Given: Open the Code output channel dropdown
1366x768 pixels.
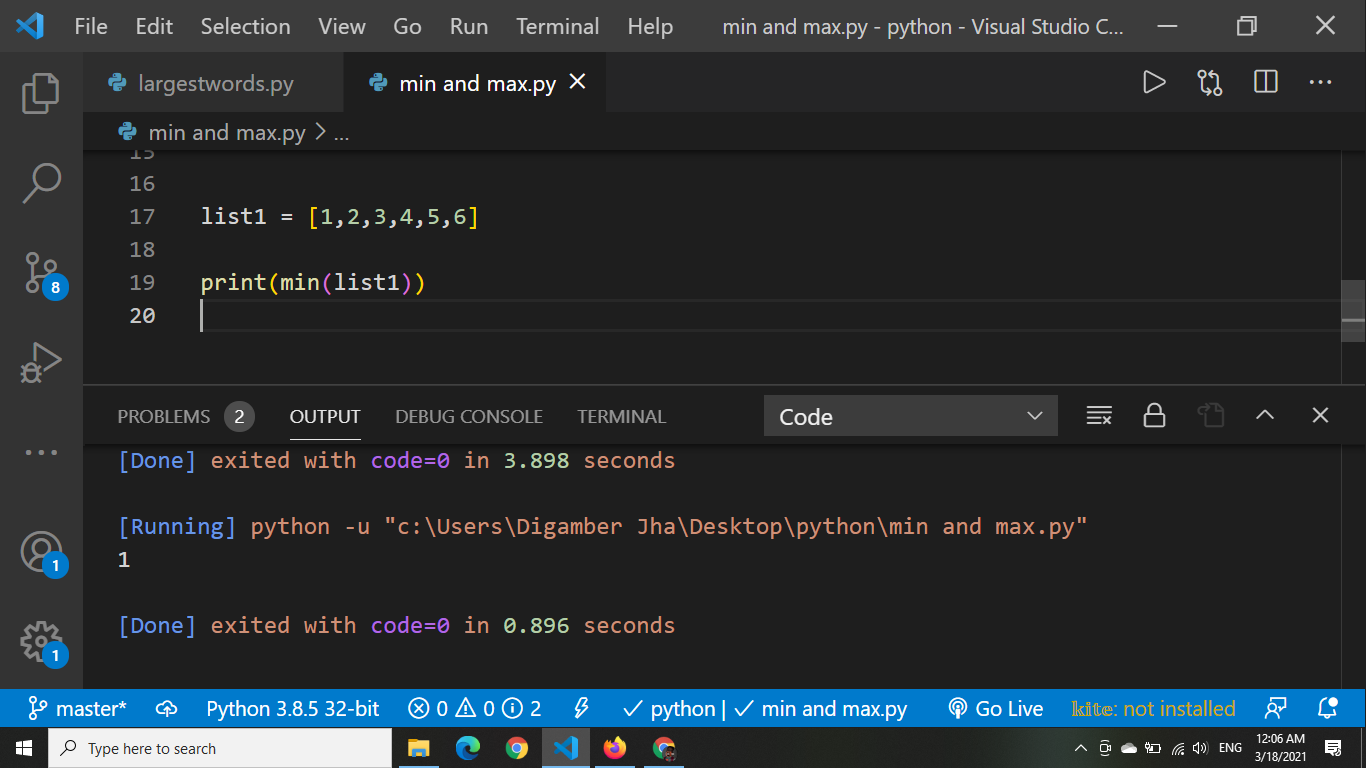Looking at the screenshot, I should (x=909, y=416).
